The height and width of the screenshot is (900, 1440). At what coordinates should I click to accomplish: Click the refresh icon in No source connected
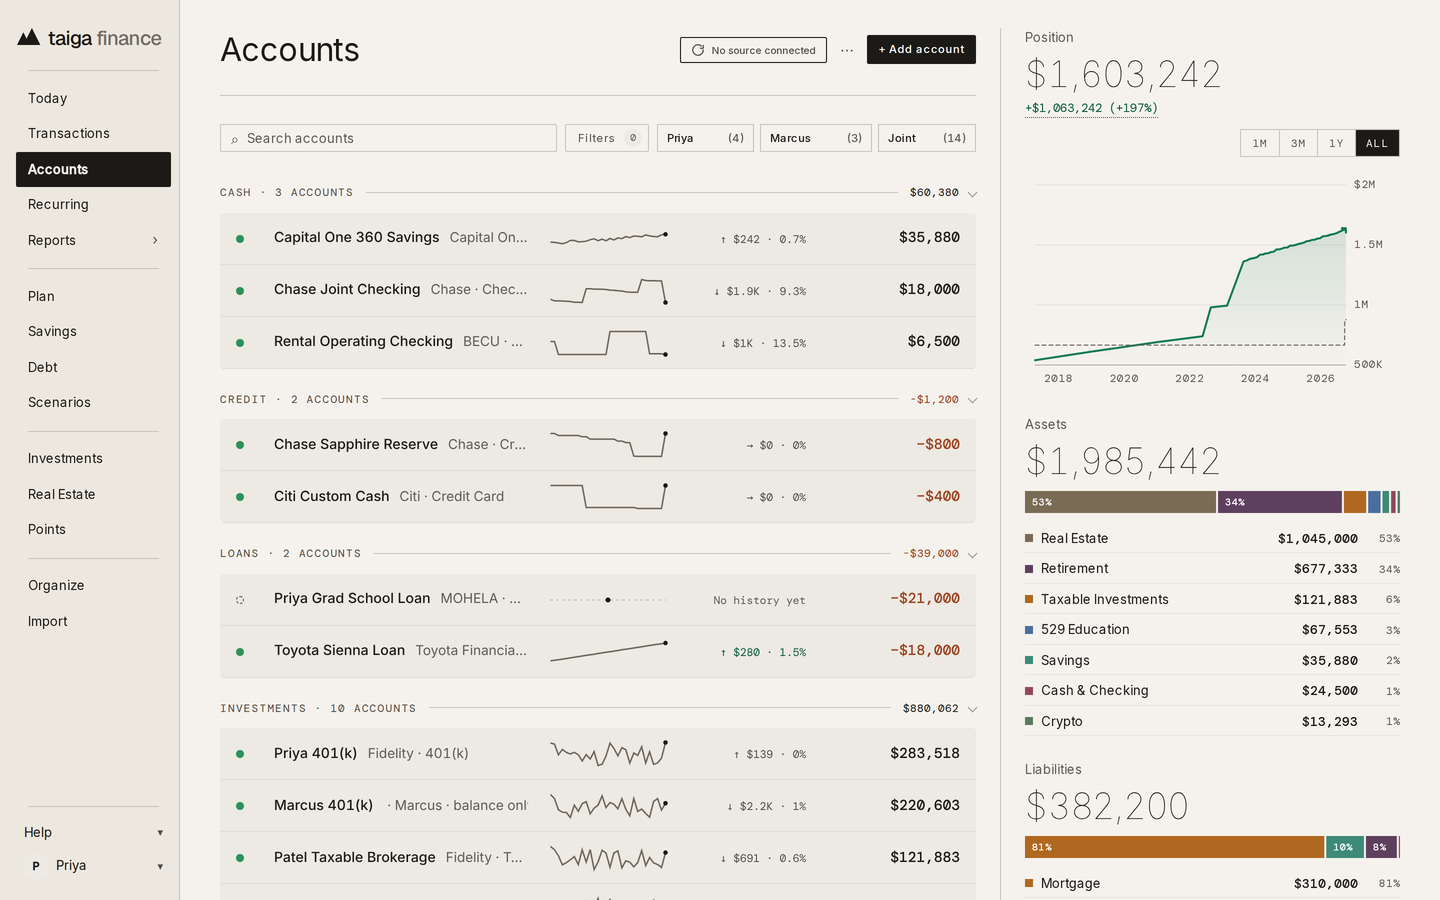click(698, 50)
